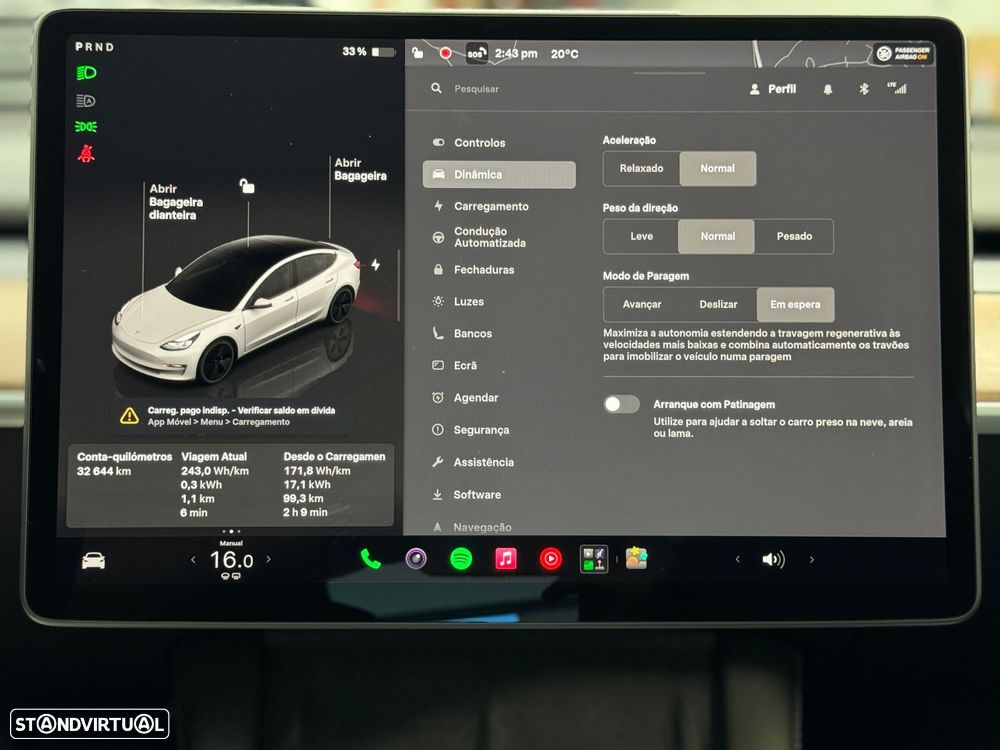Increase cabin temperature with right arrow
The height and width of the screenshot is (750, 1000).
pyautogui.click(x=268, y=559)
